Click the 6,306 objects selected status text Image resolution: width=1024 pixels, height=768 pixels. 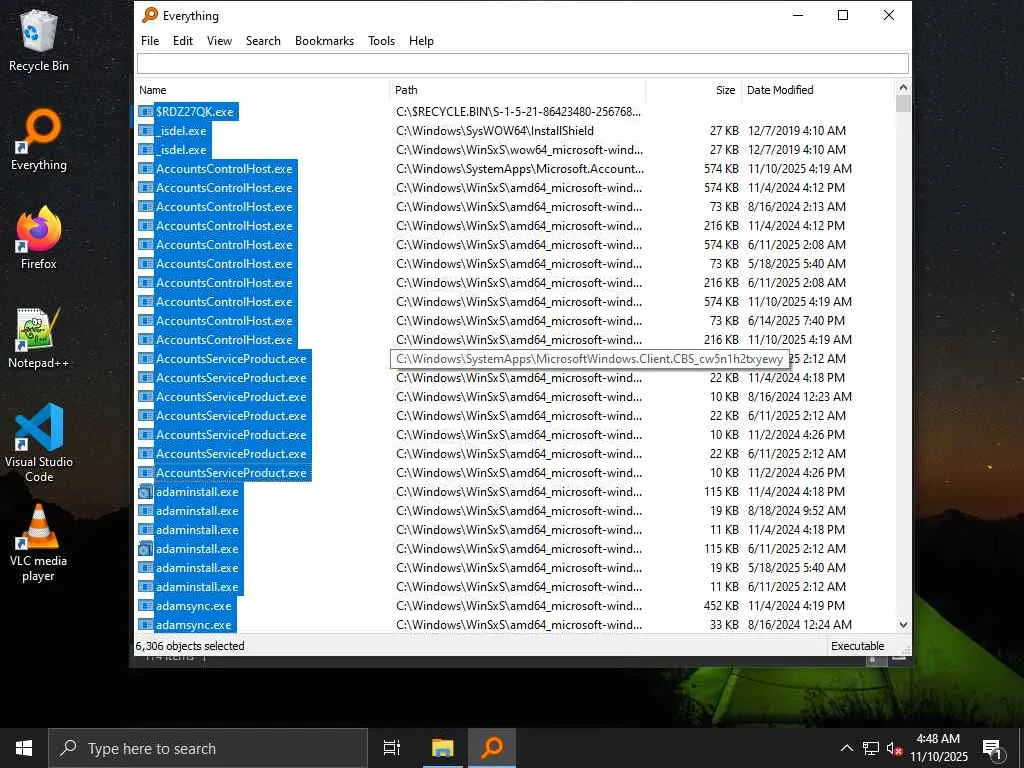coord(190,646)
